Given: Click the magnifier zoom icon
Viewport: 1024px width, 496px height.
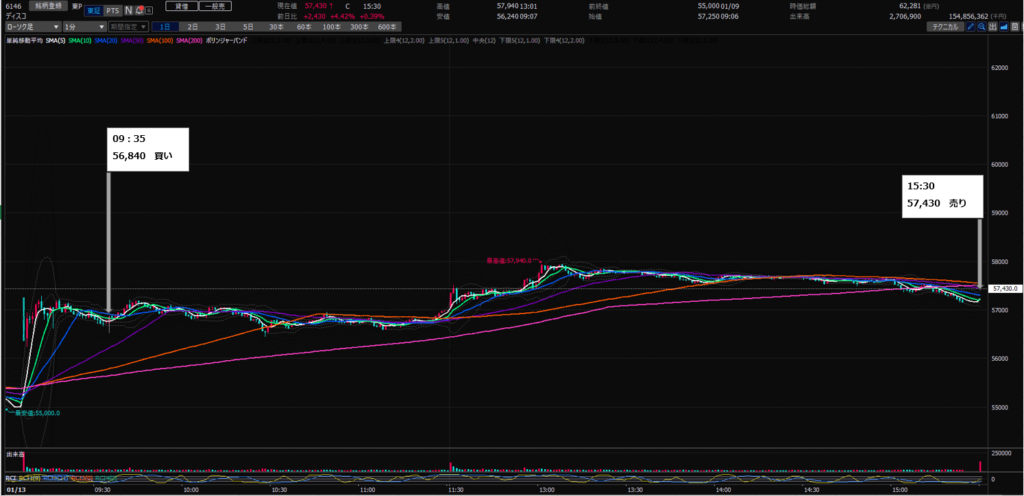Looking at the screenshot, I should 984,26.
